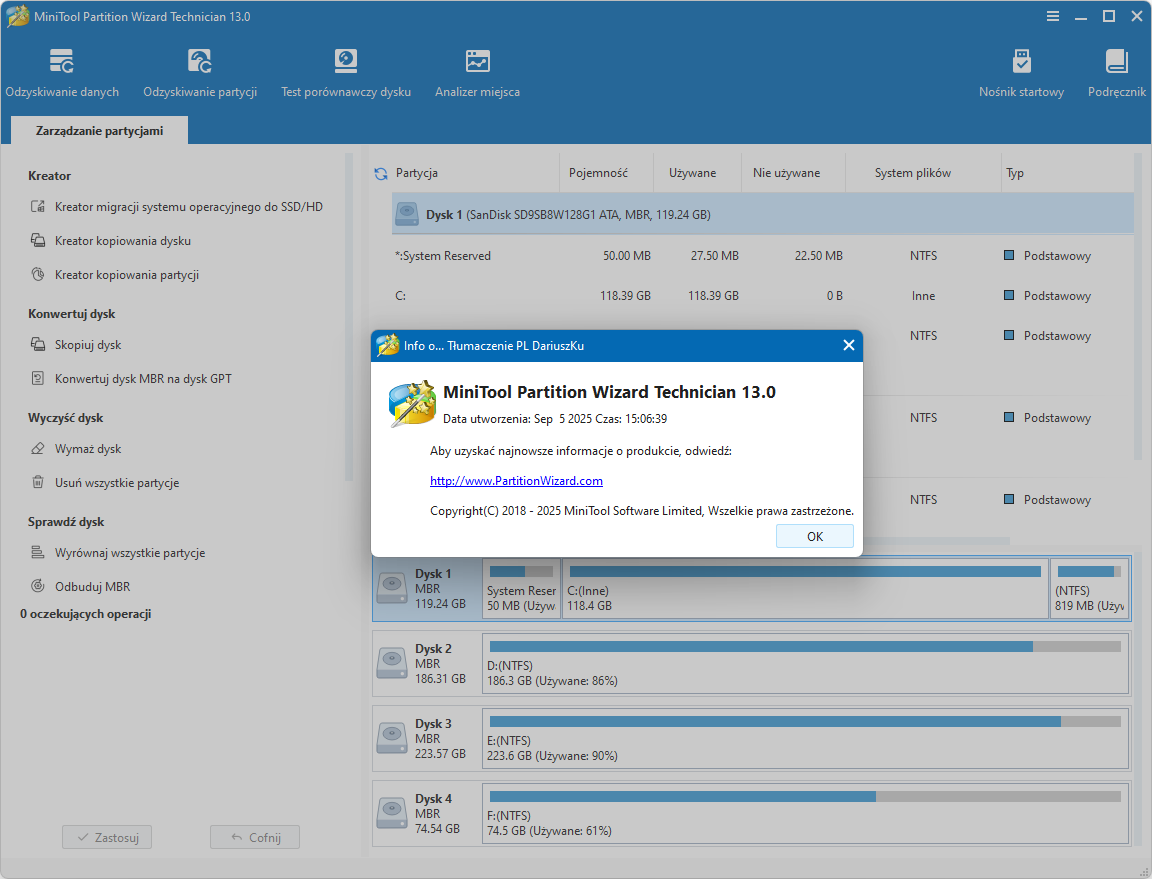Open Analizer miejsca tool
Screen dimensions: 1152x879
(x=478, y=73)
